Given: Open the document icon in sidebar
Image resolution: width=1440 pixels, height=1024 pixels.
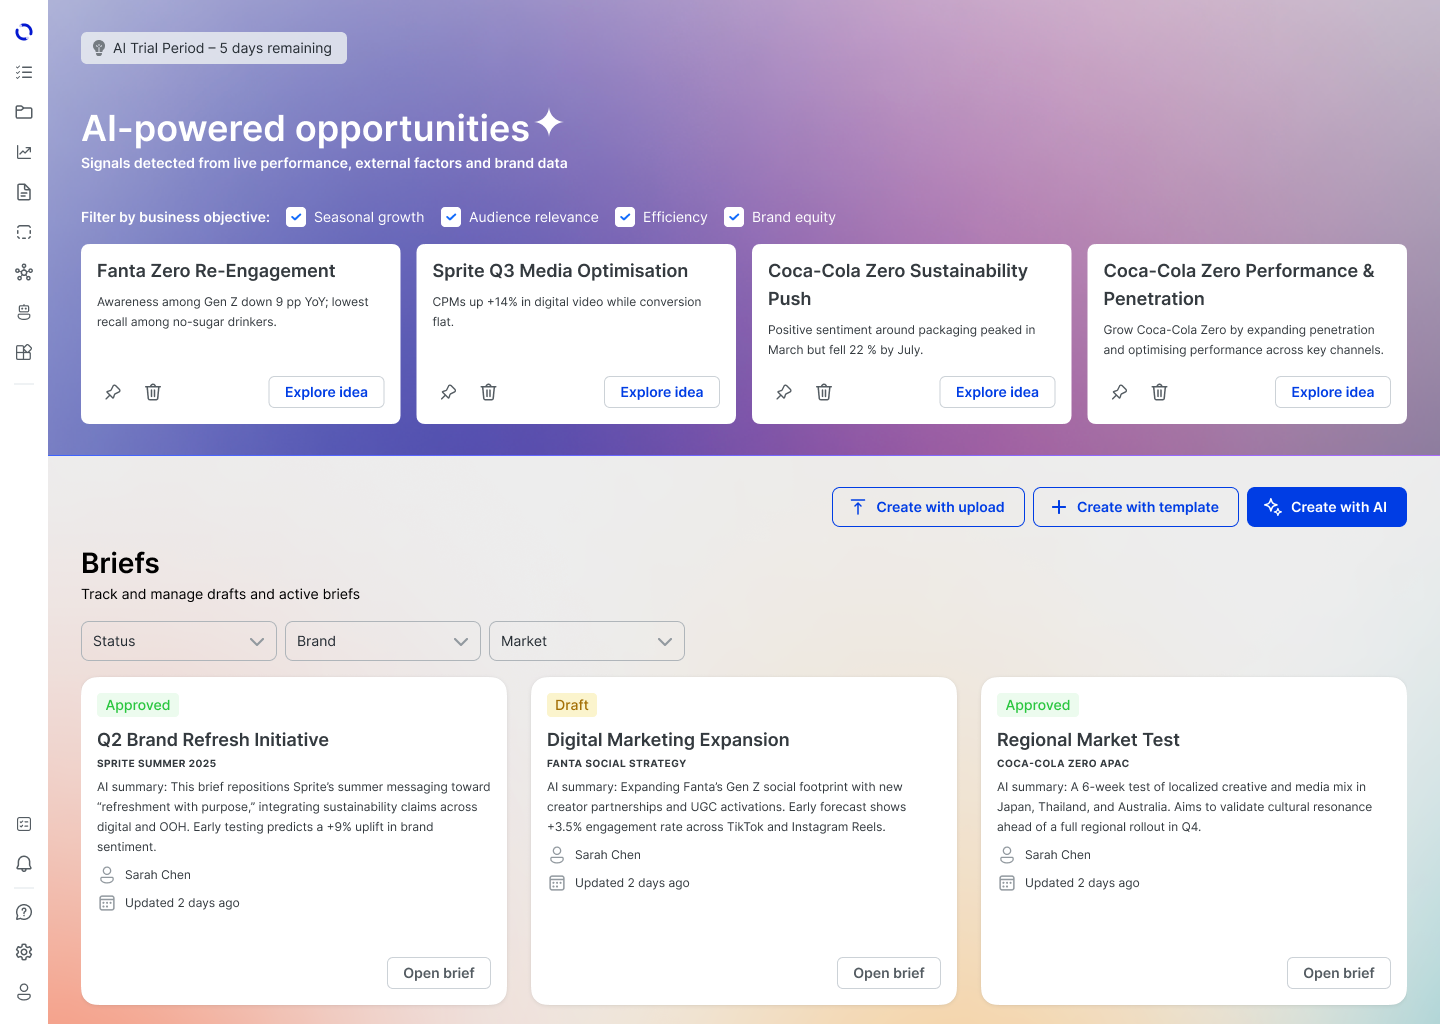Looking at the screenshot, I should point(24,192).
